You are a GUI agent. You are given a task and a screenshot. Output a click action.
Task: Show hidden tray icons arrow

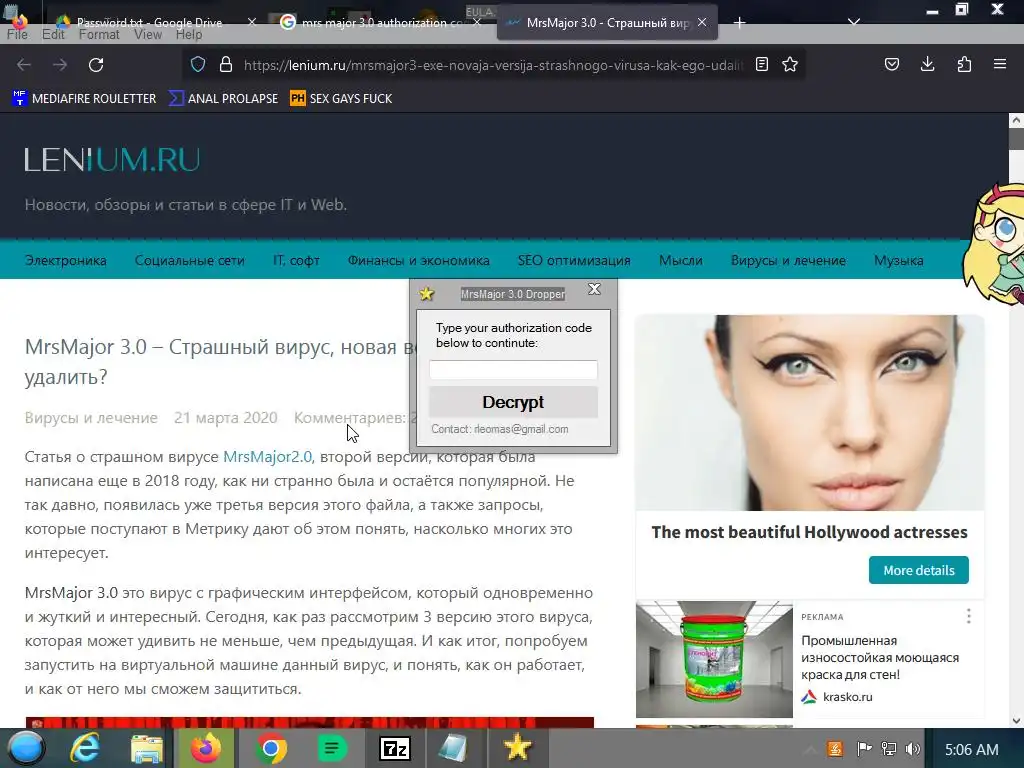809,749
